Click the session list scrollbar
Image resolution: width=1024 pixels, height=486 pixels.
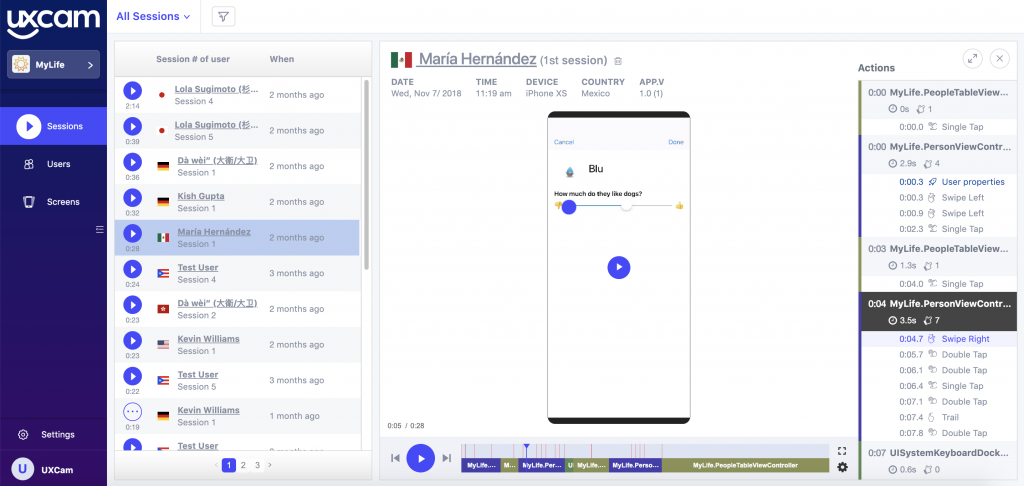(x=366, y=175)
